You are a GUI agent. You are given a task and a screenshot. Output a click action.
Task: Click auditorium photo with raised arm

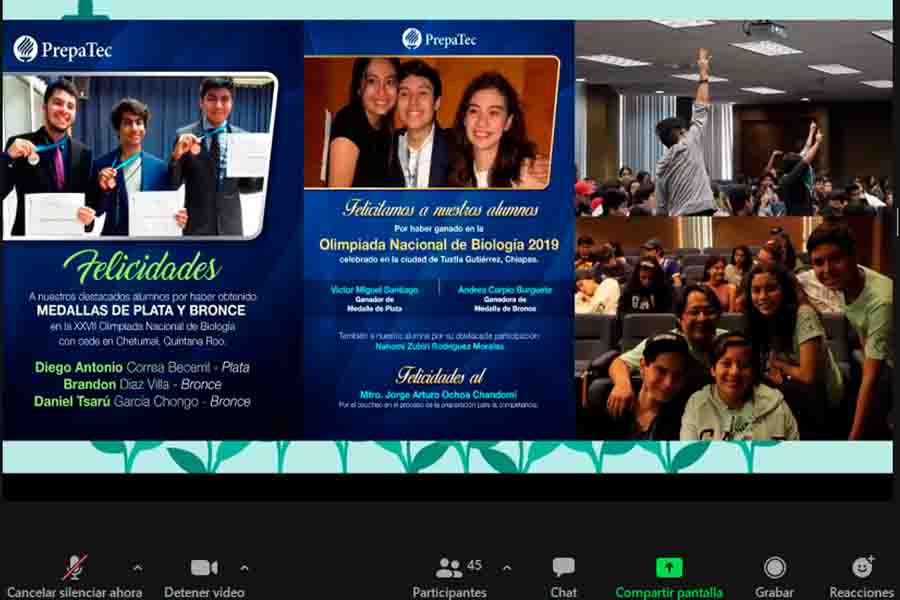[x=734, y=118]
